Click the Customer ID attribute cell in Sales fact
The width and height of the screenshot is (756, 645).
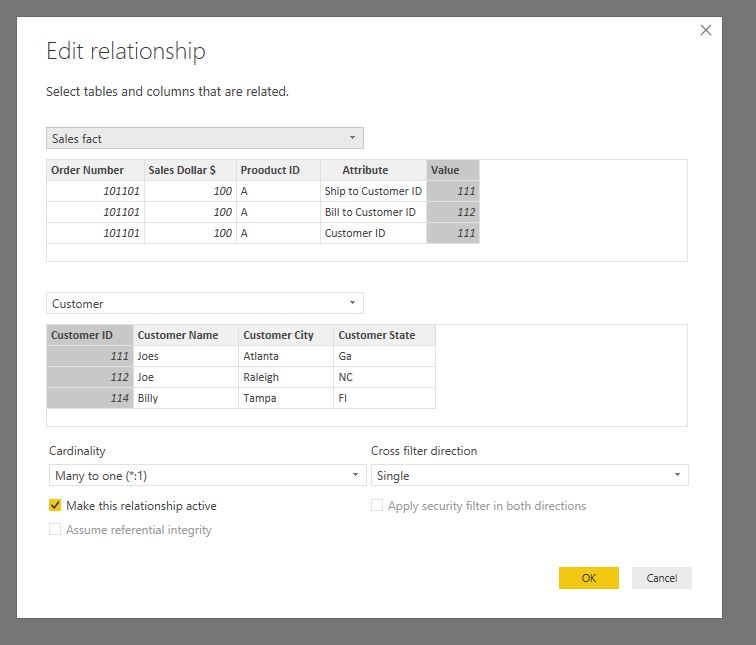click(x=374, y=233)
